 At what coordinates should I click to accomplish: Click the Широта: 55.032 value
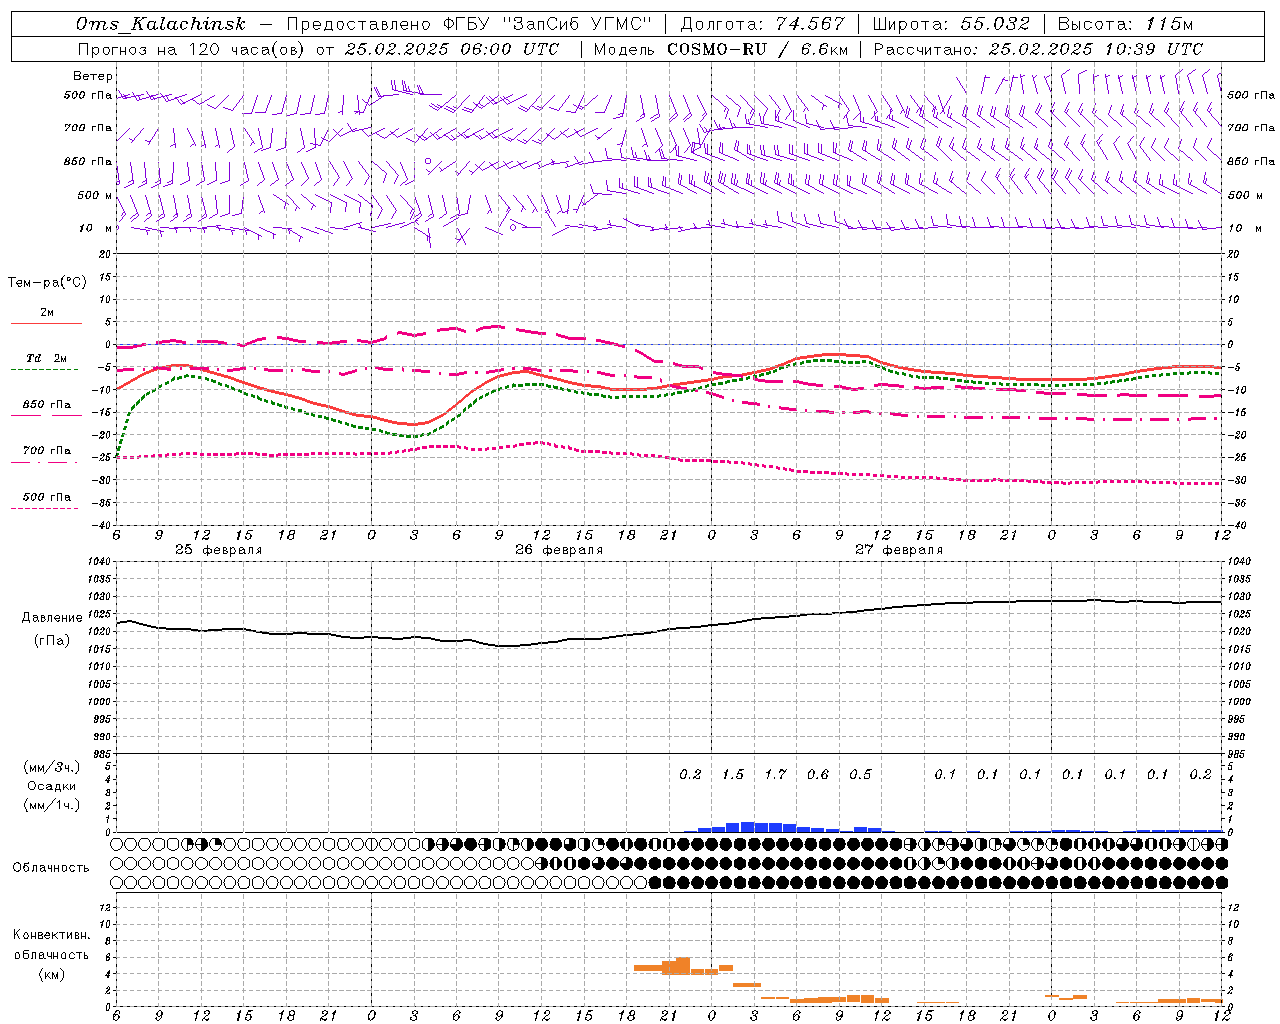pyautogui.click(x=952, y=25)
